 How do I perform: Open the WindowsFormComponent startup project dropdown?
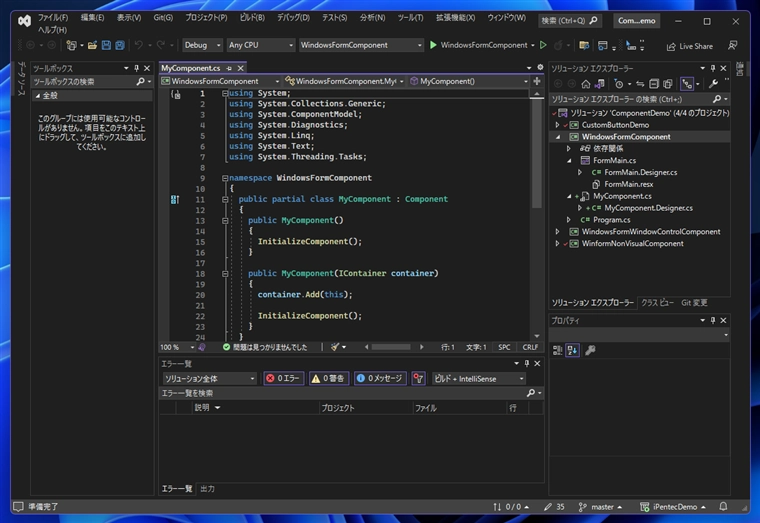(x=361, y=45)
